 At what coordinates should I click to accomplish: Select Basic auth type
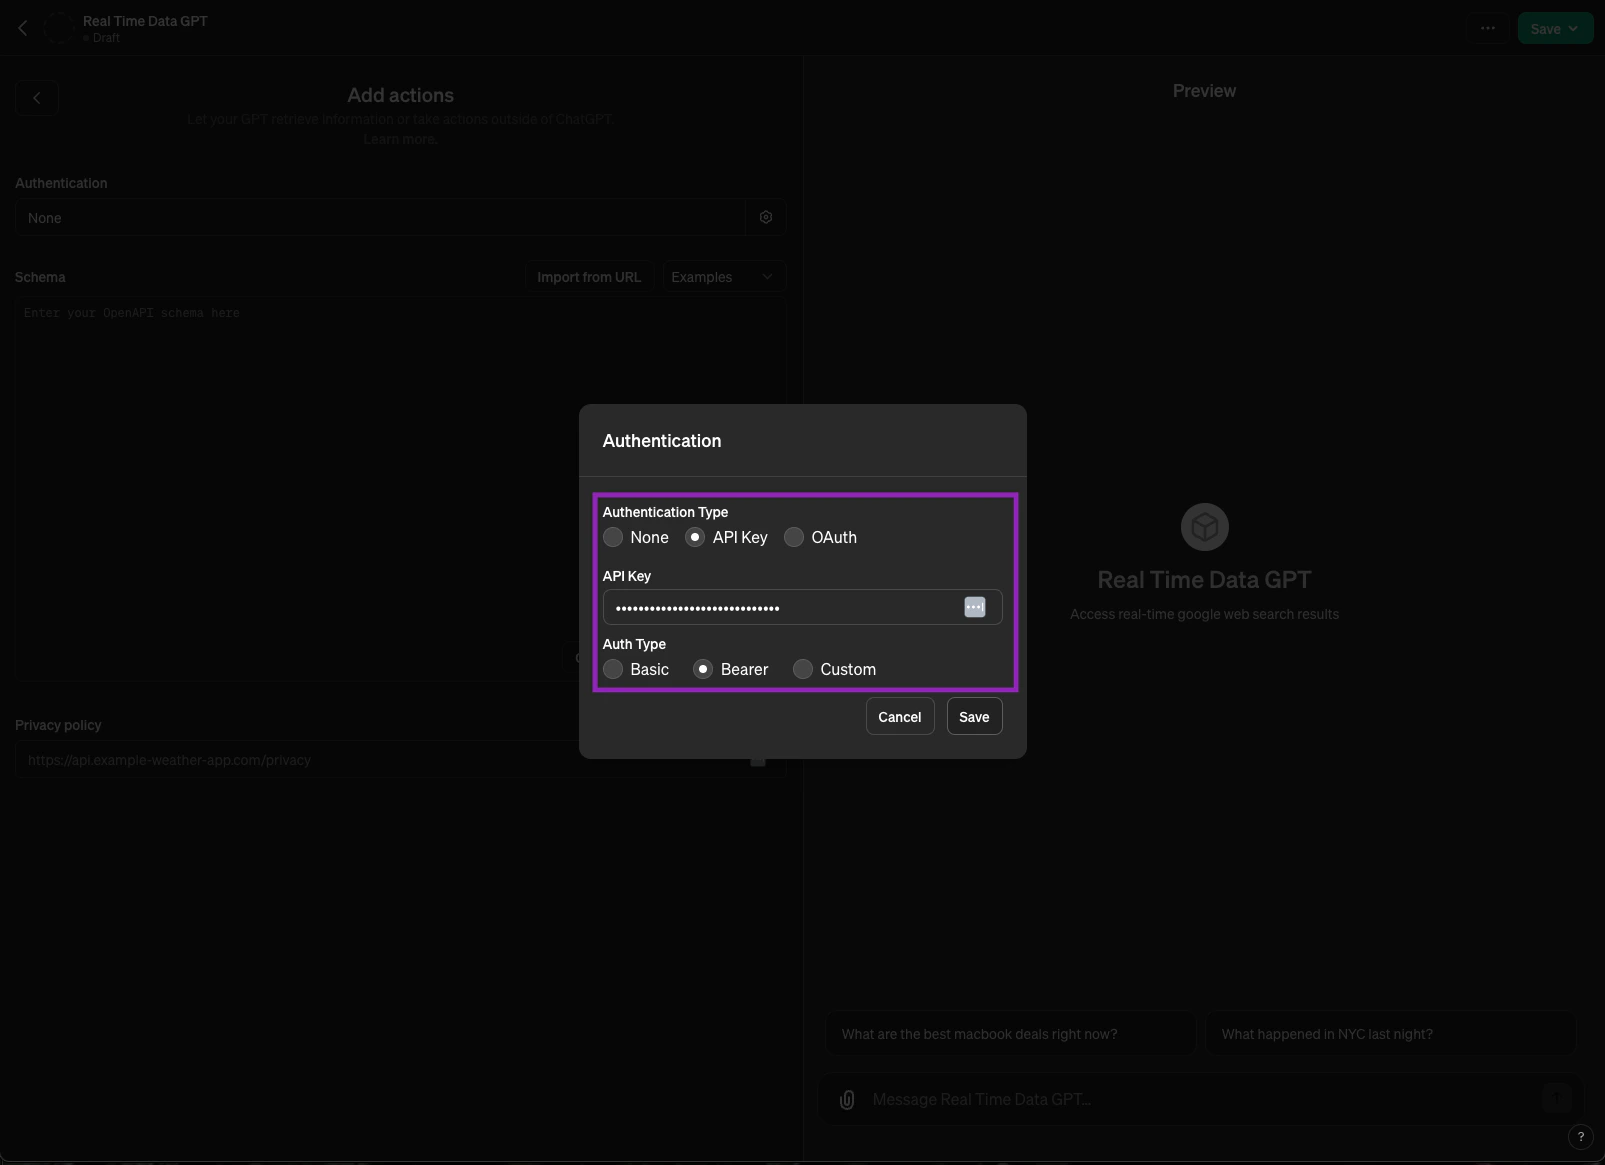coord(613,669)
